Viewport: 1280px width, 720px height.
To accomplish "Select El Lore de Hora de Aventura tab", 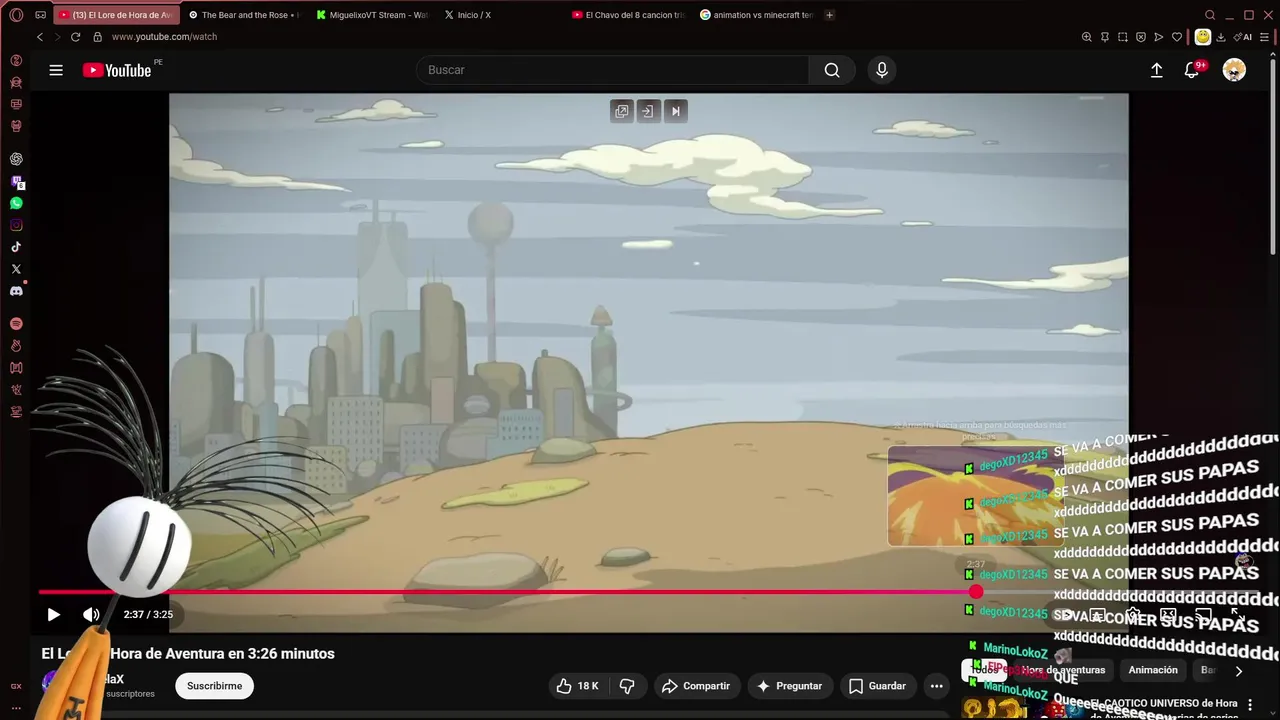I will coord(116,15).
